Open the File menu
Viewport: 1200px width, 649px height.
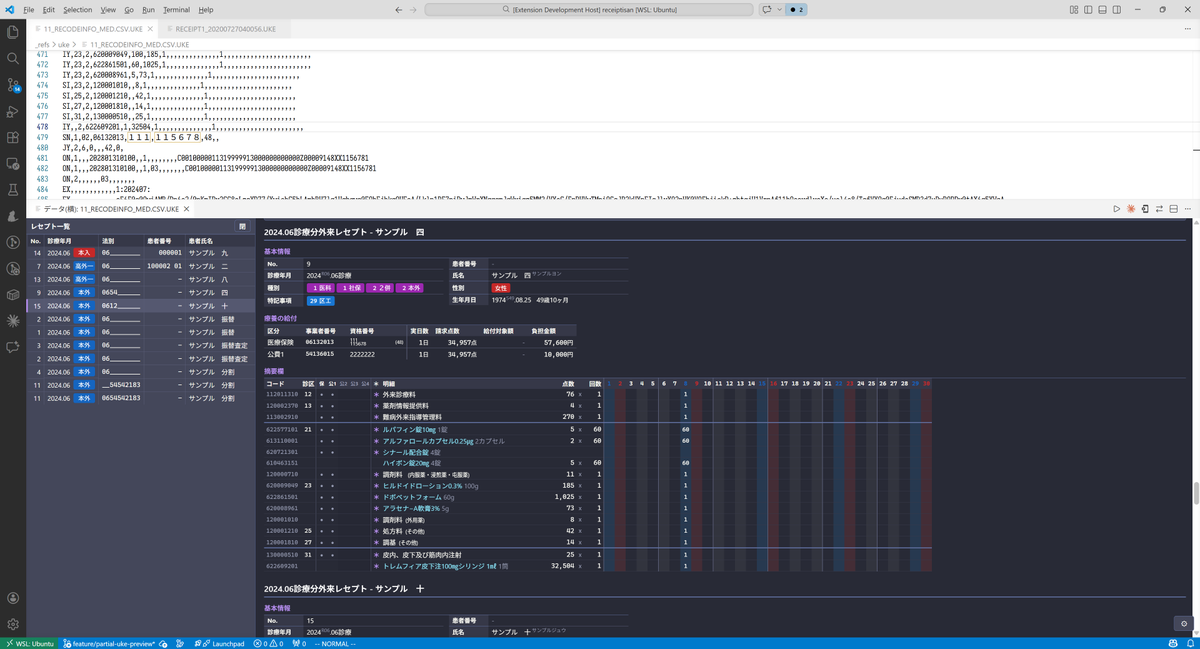click(28, 9)
